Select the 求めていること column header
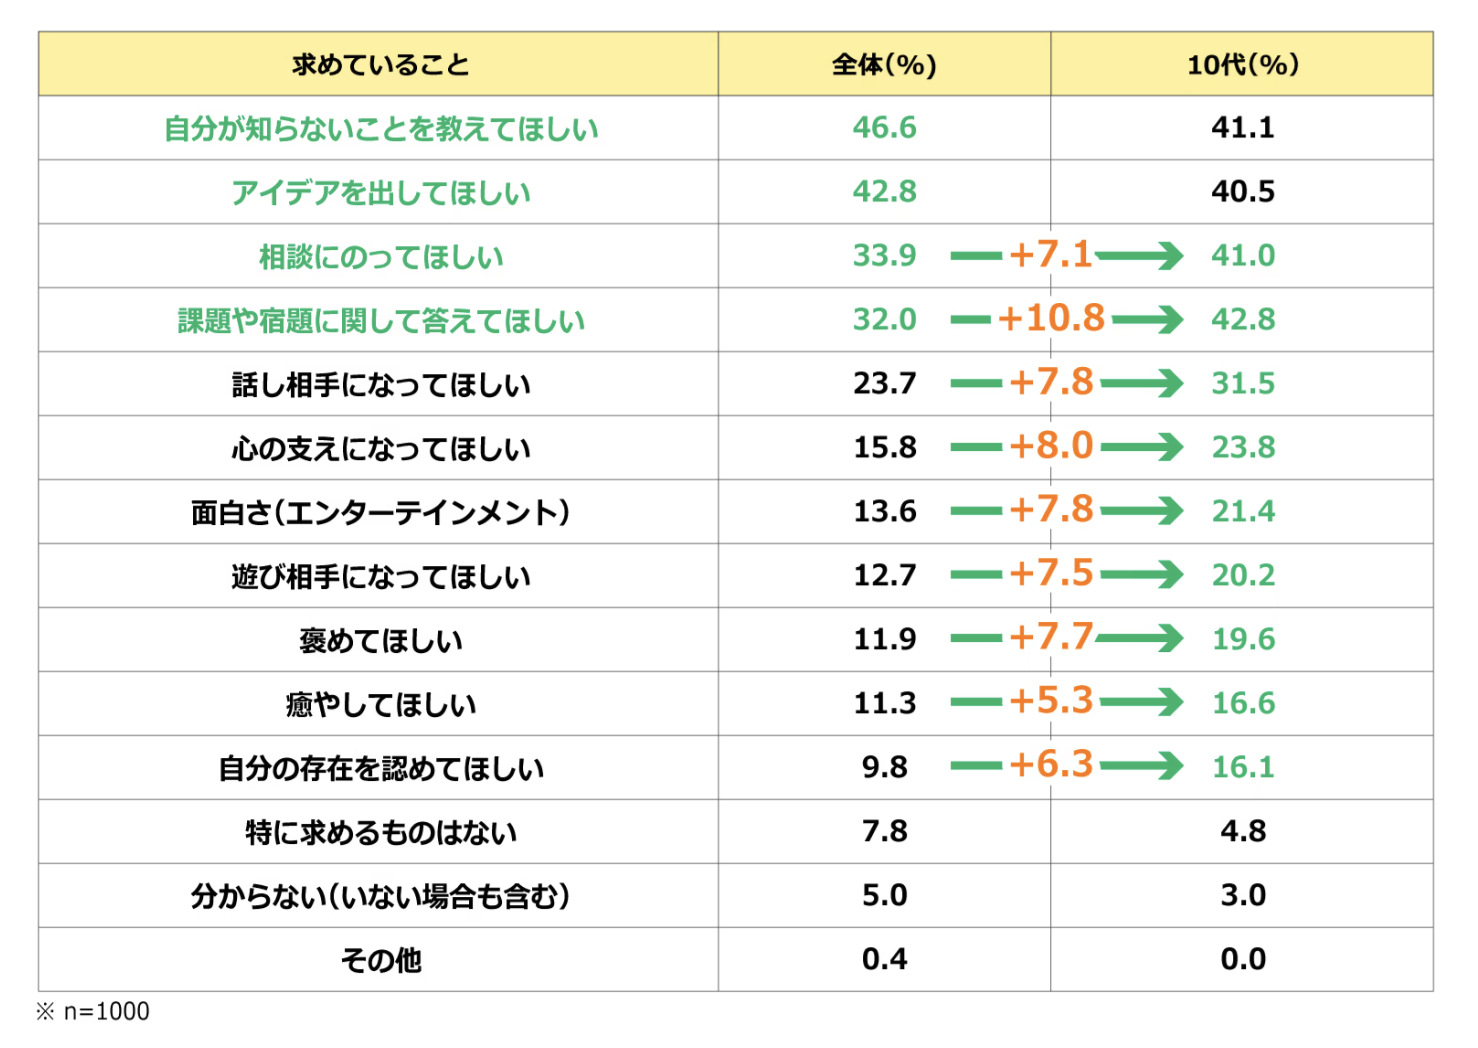 (380, 65)
